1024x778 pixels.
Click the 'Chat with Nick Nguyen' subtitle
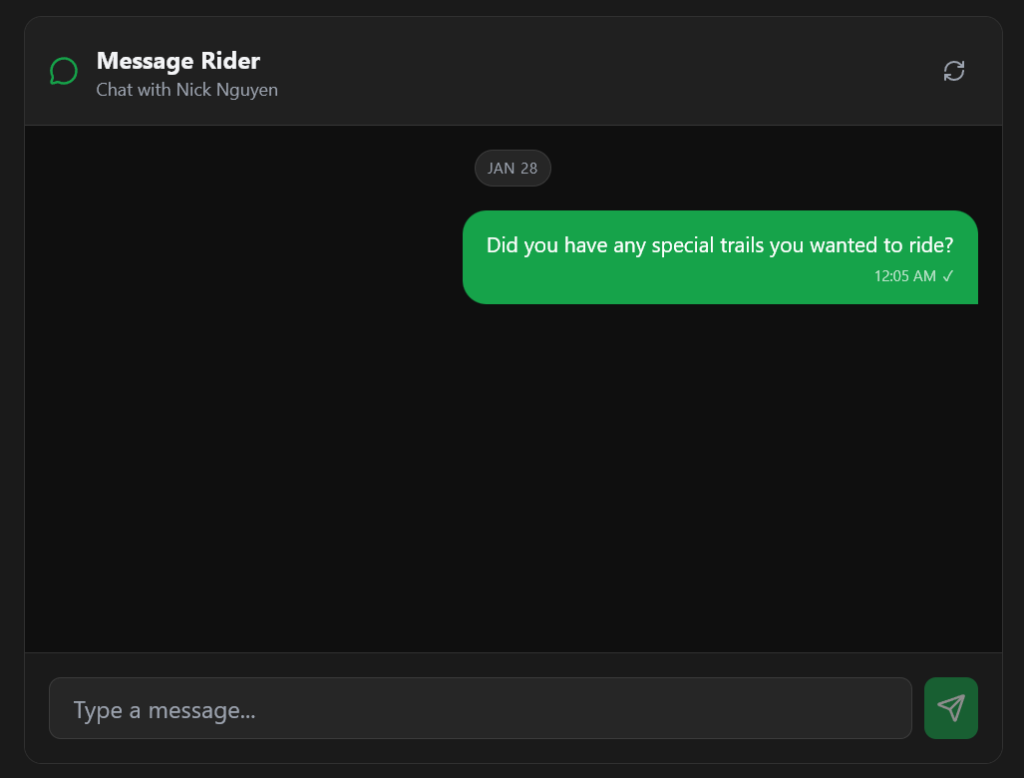[187, 89]
